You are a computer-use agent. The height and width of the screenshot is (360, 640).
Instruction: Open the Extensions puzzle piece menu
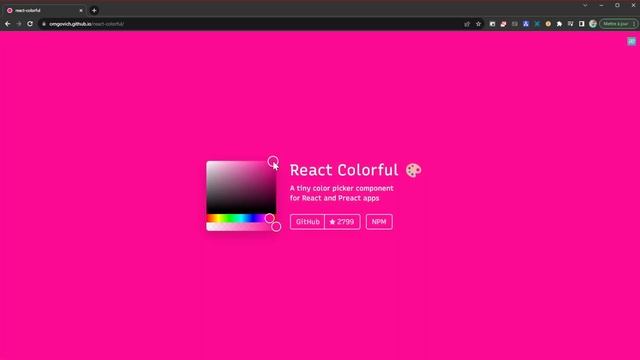coord(559,24)
